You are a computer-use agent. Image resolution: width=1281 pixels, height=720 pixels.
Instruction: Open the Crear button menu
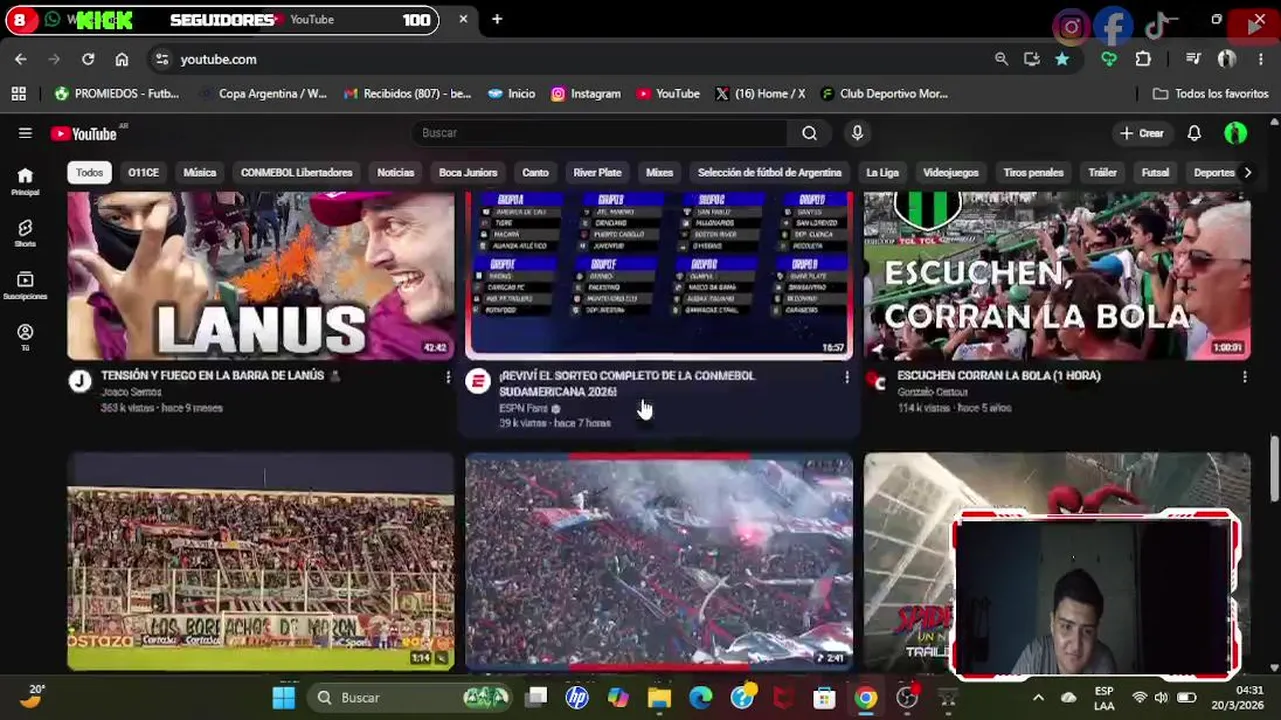click(x=1141, y=133)
